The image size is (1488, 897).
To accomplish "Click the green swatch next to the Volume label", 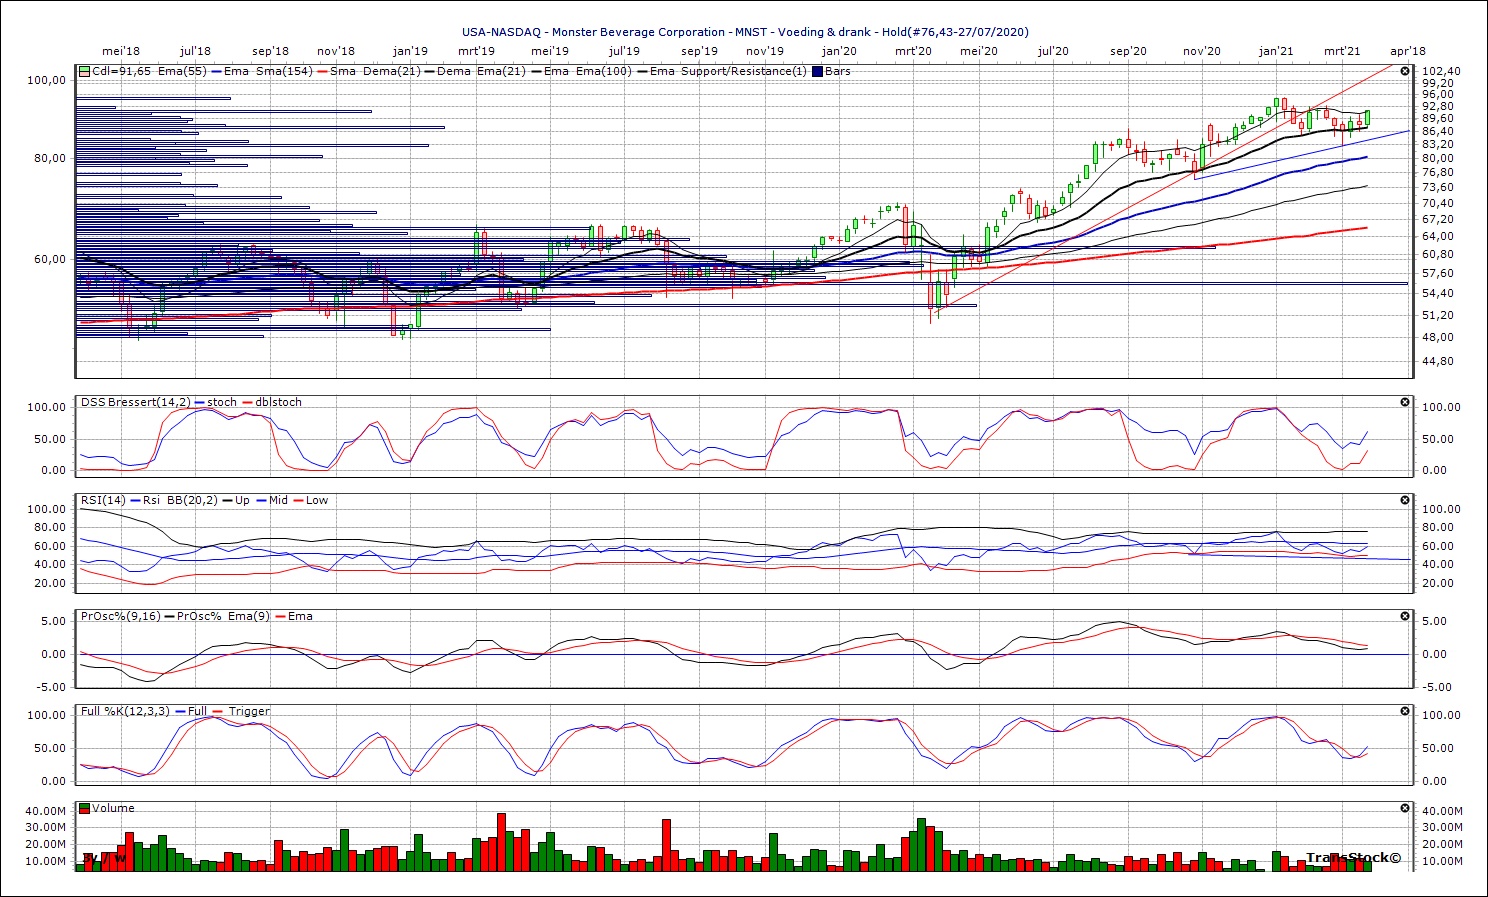I will coord(85,808).
